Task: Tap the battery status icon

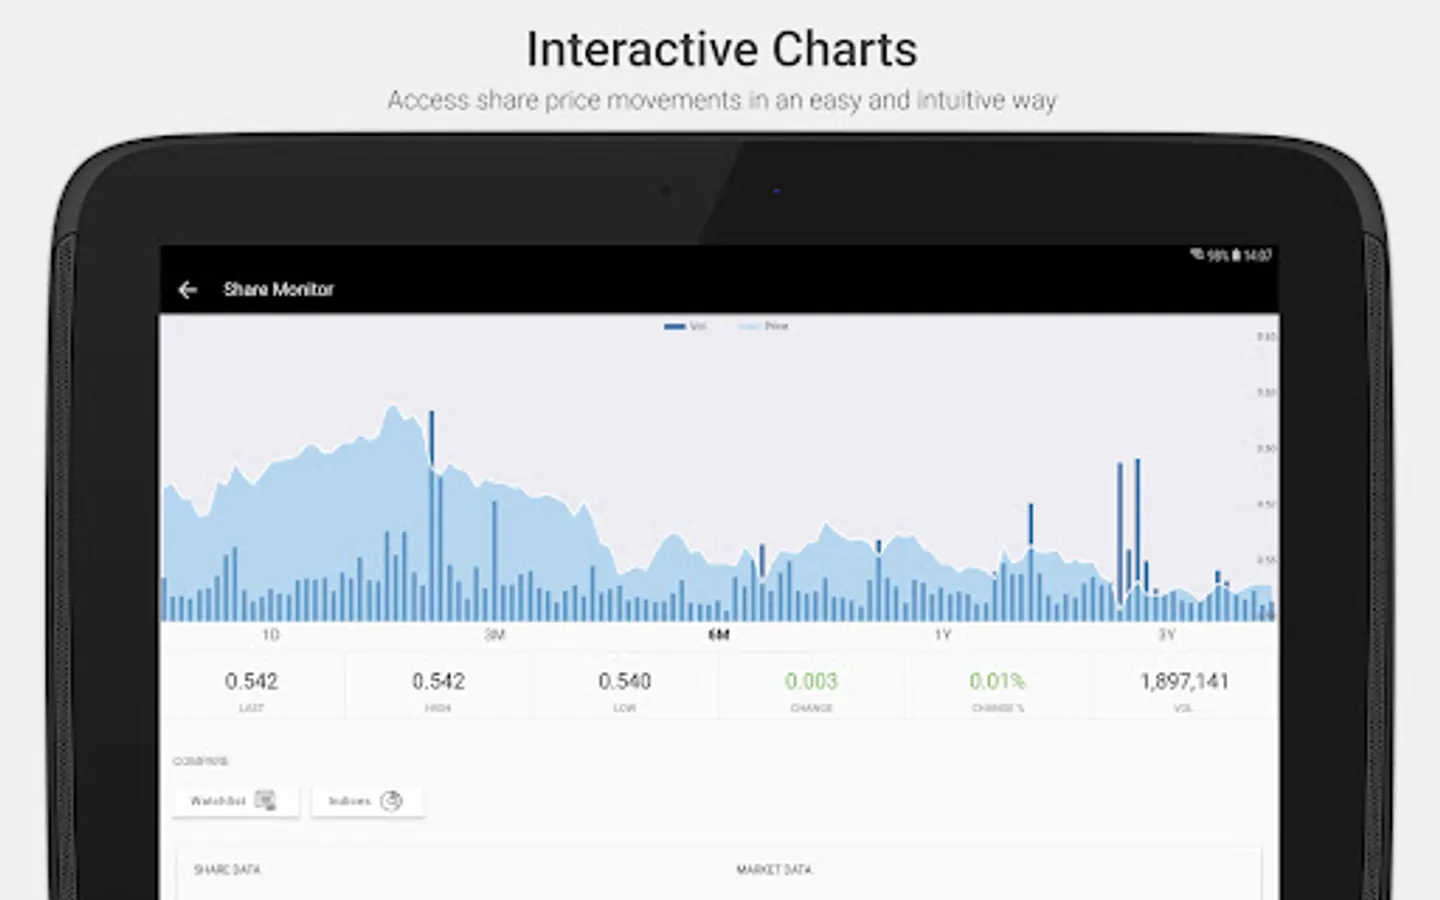Action: [x=1236, y=255]
